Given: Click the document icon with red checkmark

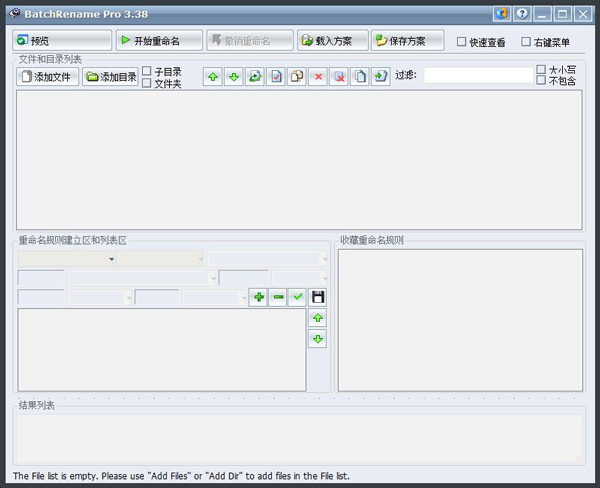Looking at the screenshot, I should pos(276,77).
